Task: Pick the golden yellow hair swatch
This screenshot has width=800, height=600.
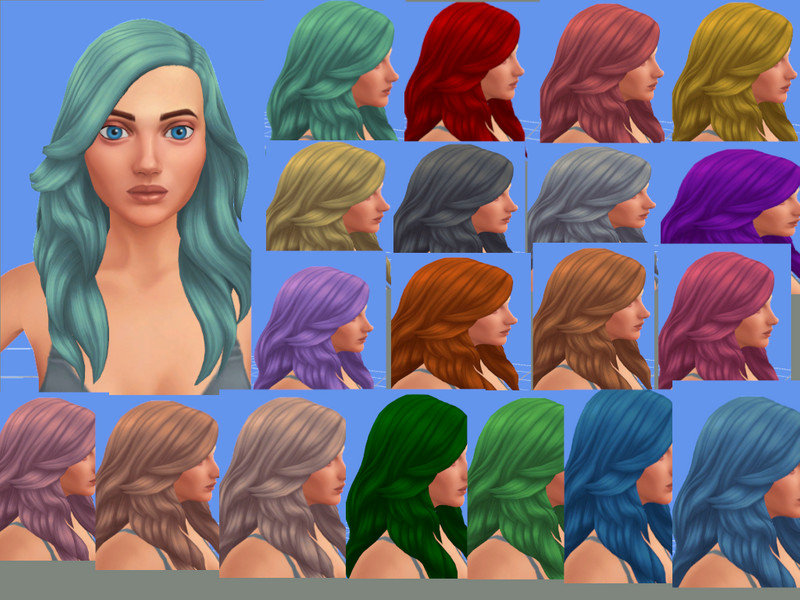Action: pyautogui.click(x=736, y=72)
